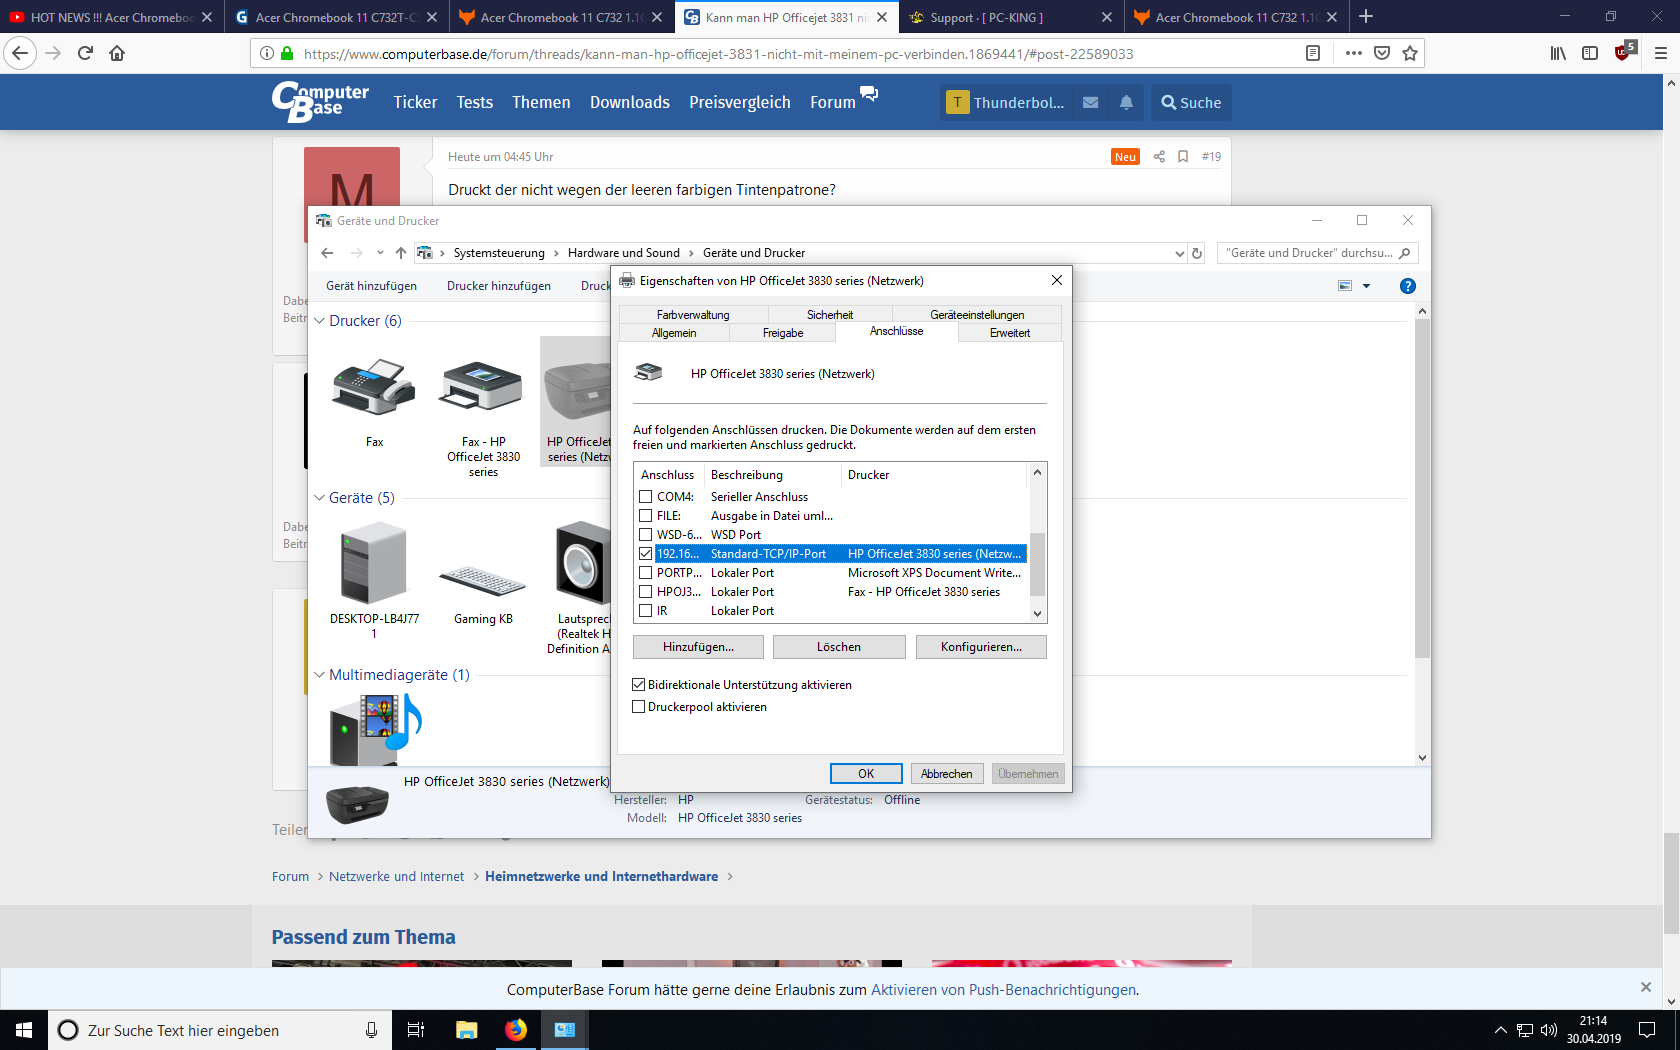Go up one level in Geräte und Drucker
The width and height of the screenshot is (1680, 1050).
coord(401,253)
